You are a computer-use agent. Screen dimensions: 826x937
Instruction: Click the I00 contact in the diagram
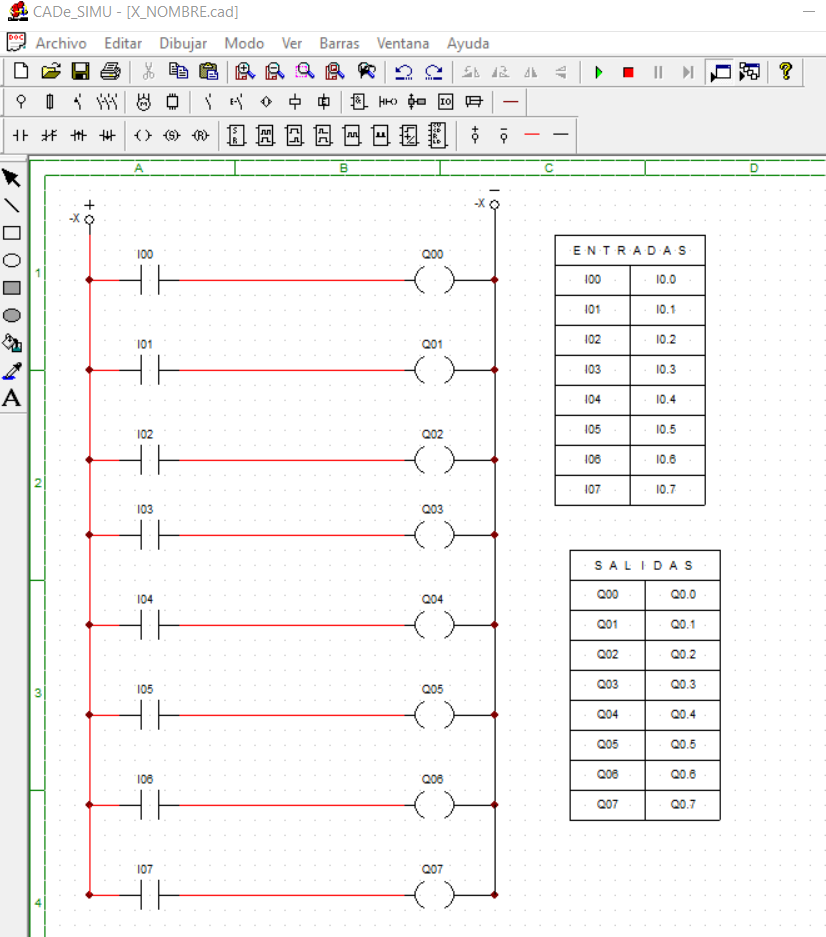[148, 281]
